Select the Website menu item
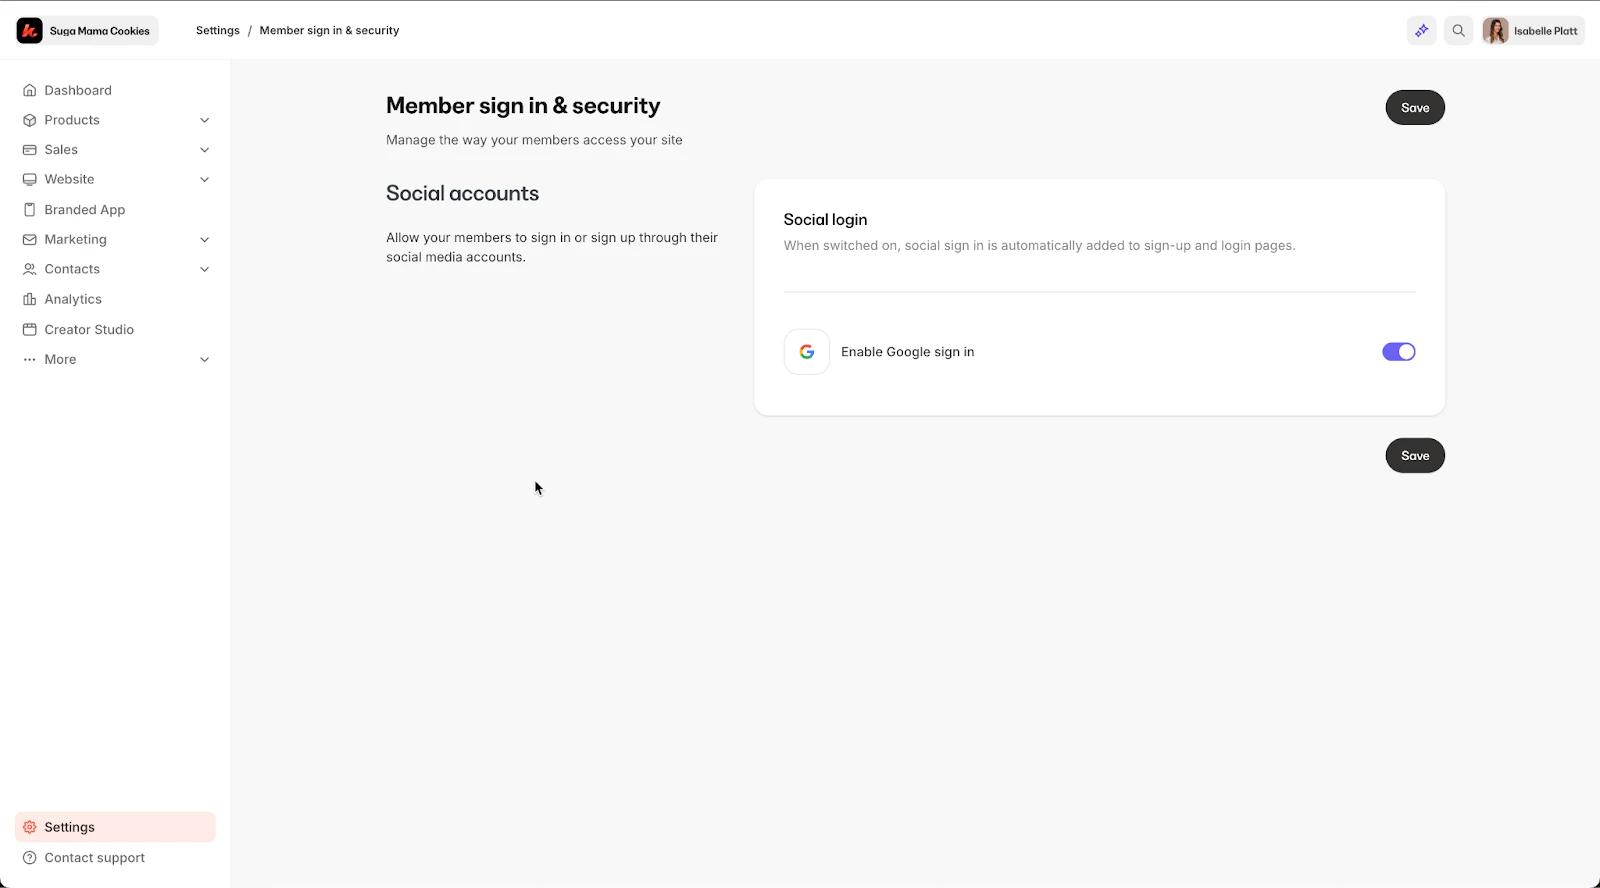 [69, 179]
